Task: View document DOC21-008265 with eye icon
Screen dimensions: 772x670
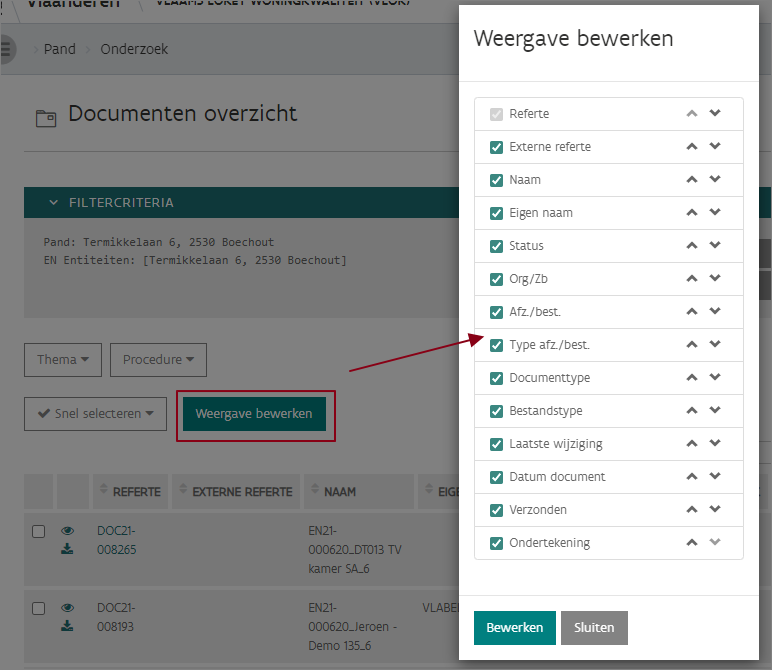Action: click(x=68, y=531)
